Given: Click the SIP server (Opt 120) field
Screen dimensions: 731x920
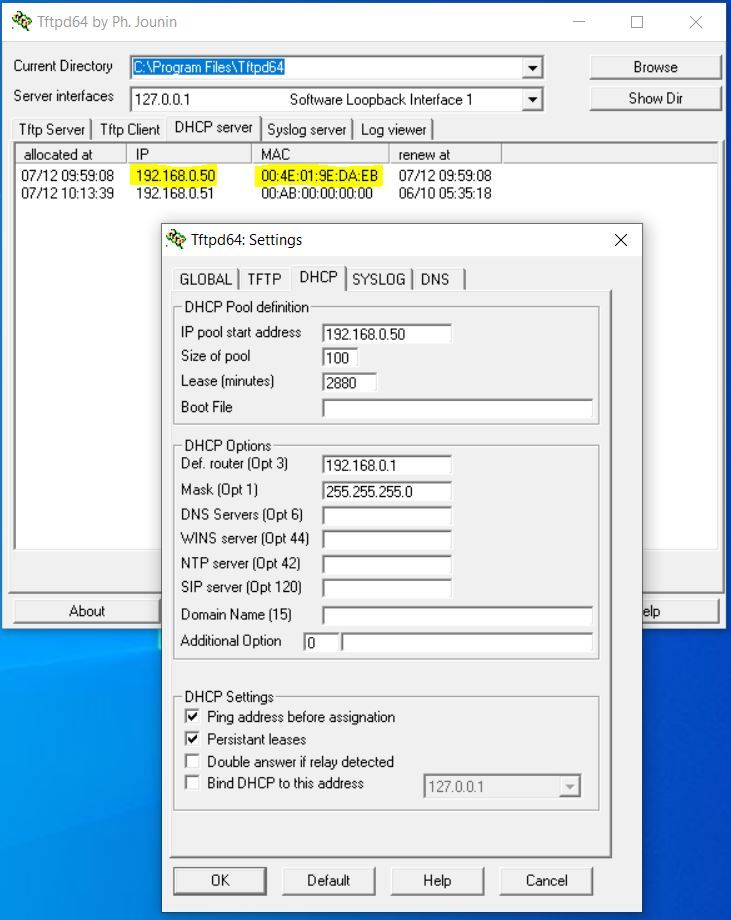Looking at the screenshot, I should point(387,588).
